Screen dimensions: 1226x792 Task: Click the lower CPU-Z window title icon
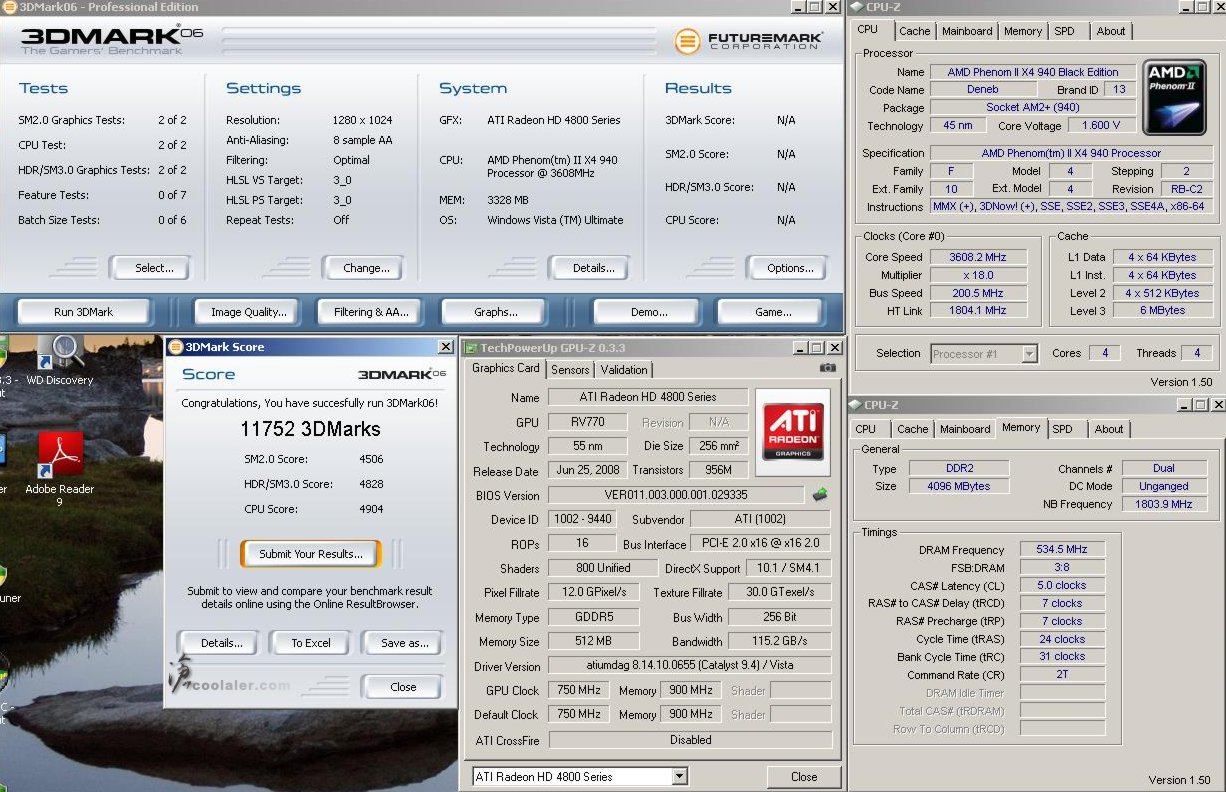(x=855, y=404)
